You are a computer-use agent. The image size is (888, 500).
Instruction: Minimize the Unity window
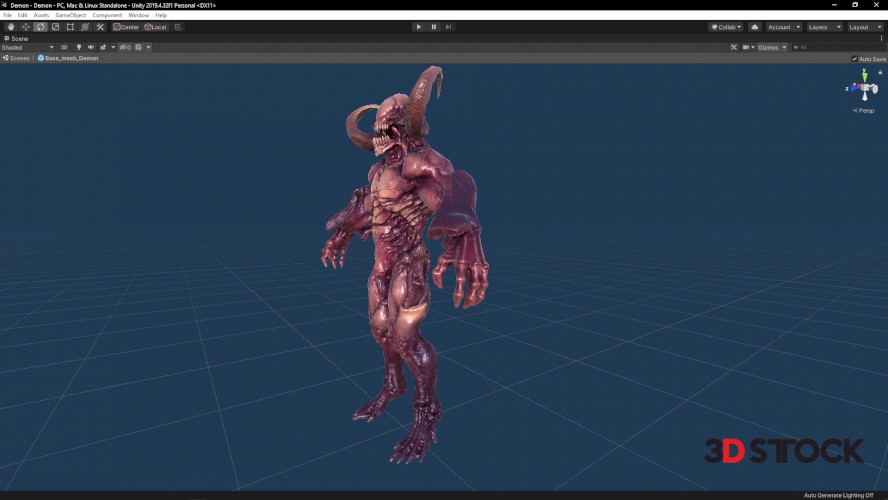834,5
